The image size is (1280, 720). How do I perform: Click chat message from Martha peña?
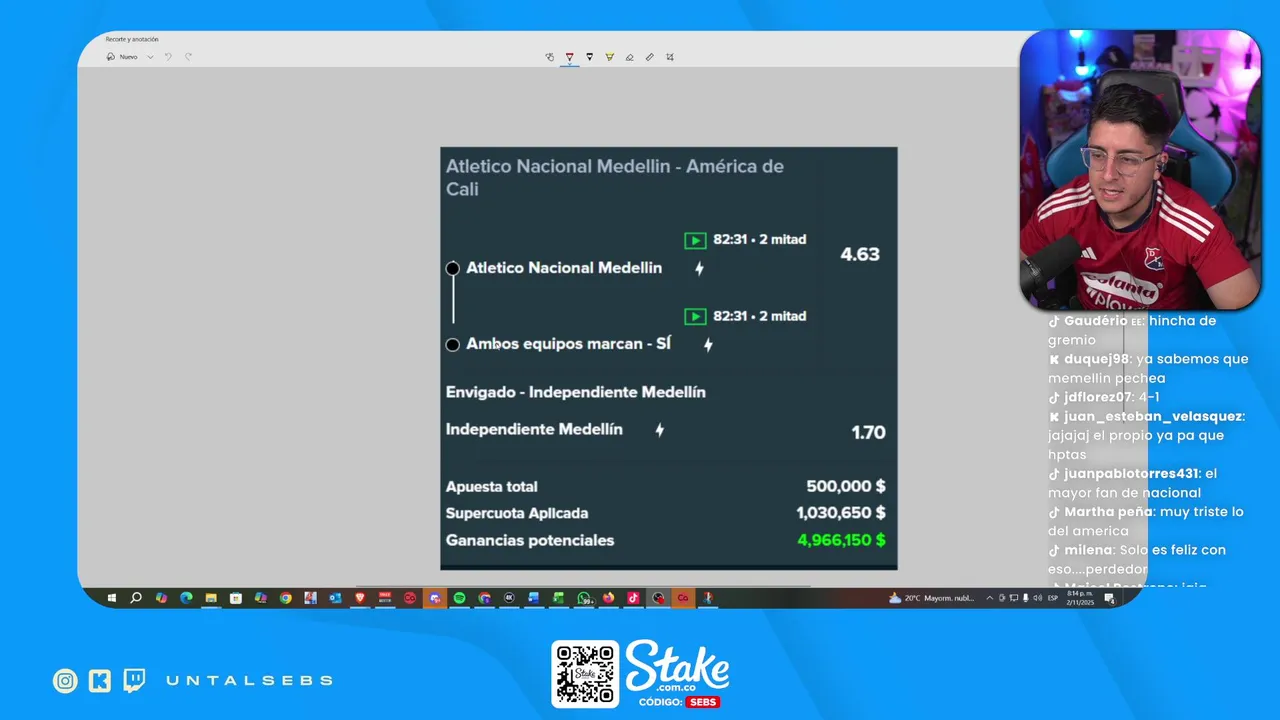[1145, 521]
